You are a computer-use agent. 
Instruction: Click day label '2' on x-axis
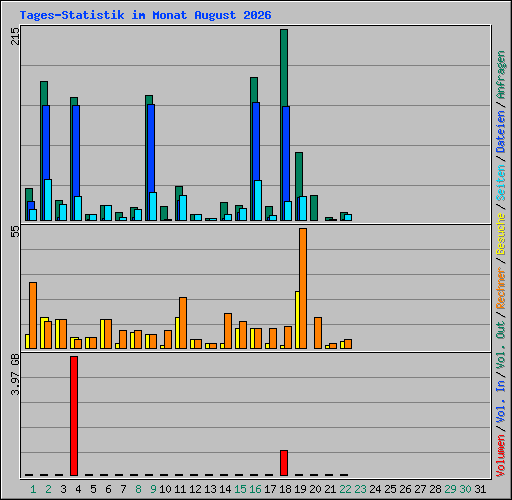[x=48, y=489]
